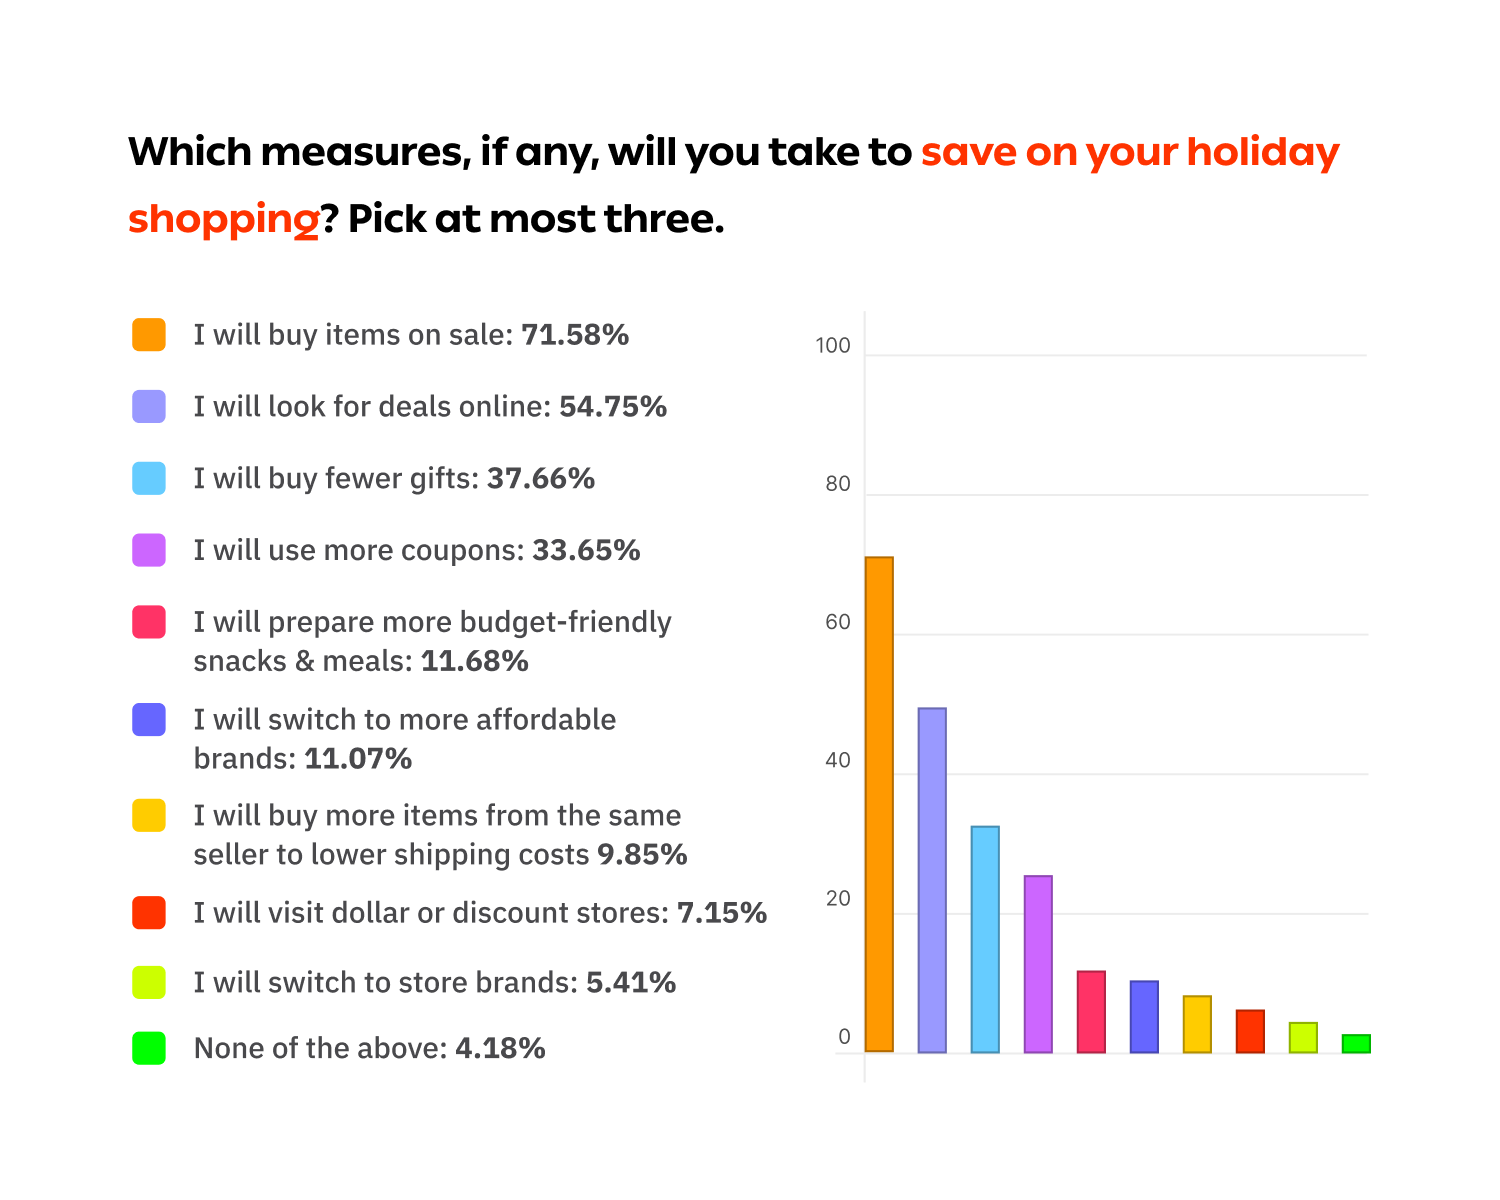Click the orange legend swatch for items on sale
This screenshot has width=1500, height=1200.
[x=149, y=335]
